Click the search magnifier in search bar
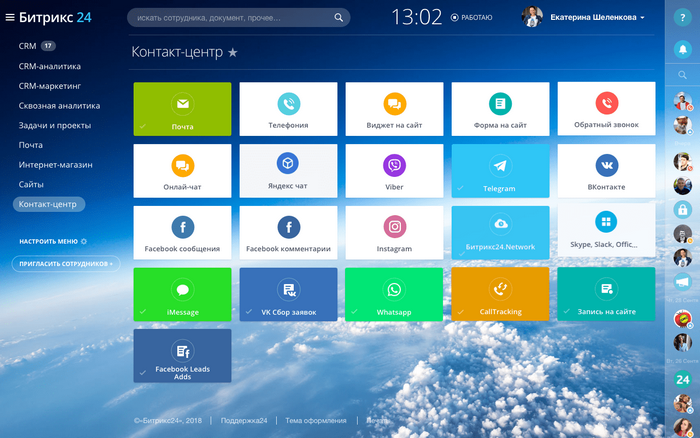 (338, 17)
